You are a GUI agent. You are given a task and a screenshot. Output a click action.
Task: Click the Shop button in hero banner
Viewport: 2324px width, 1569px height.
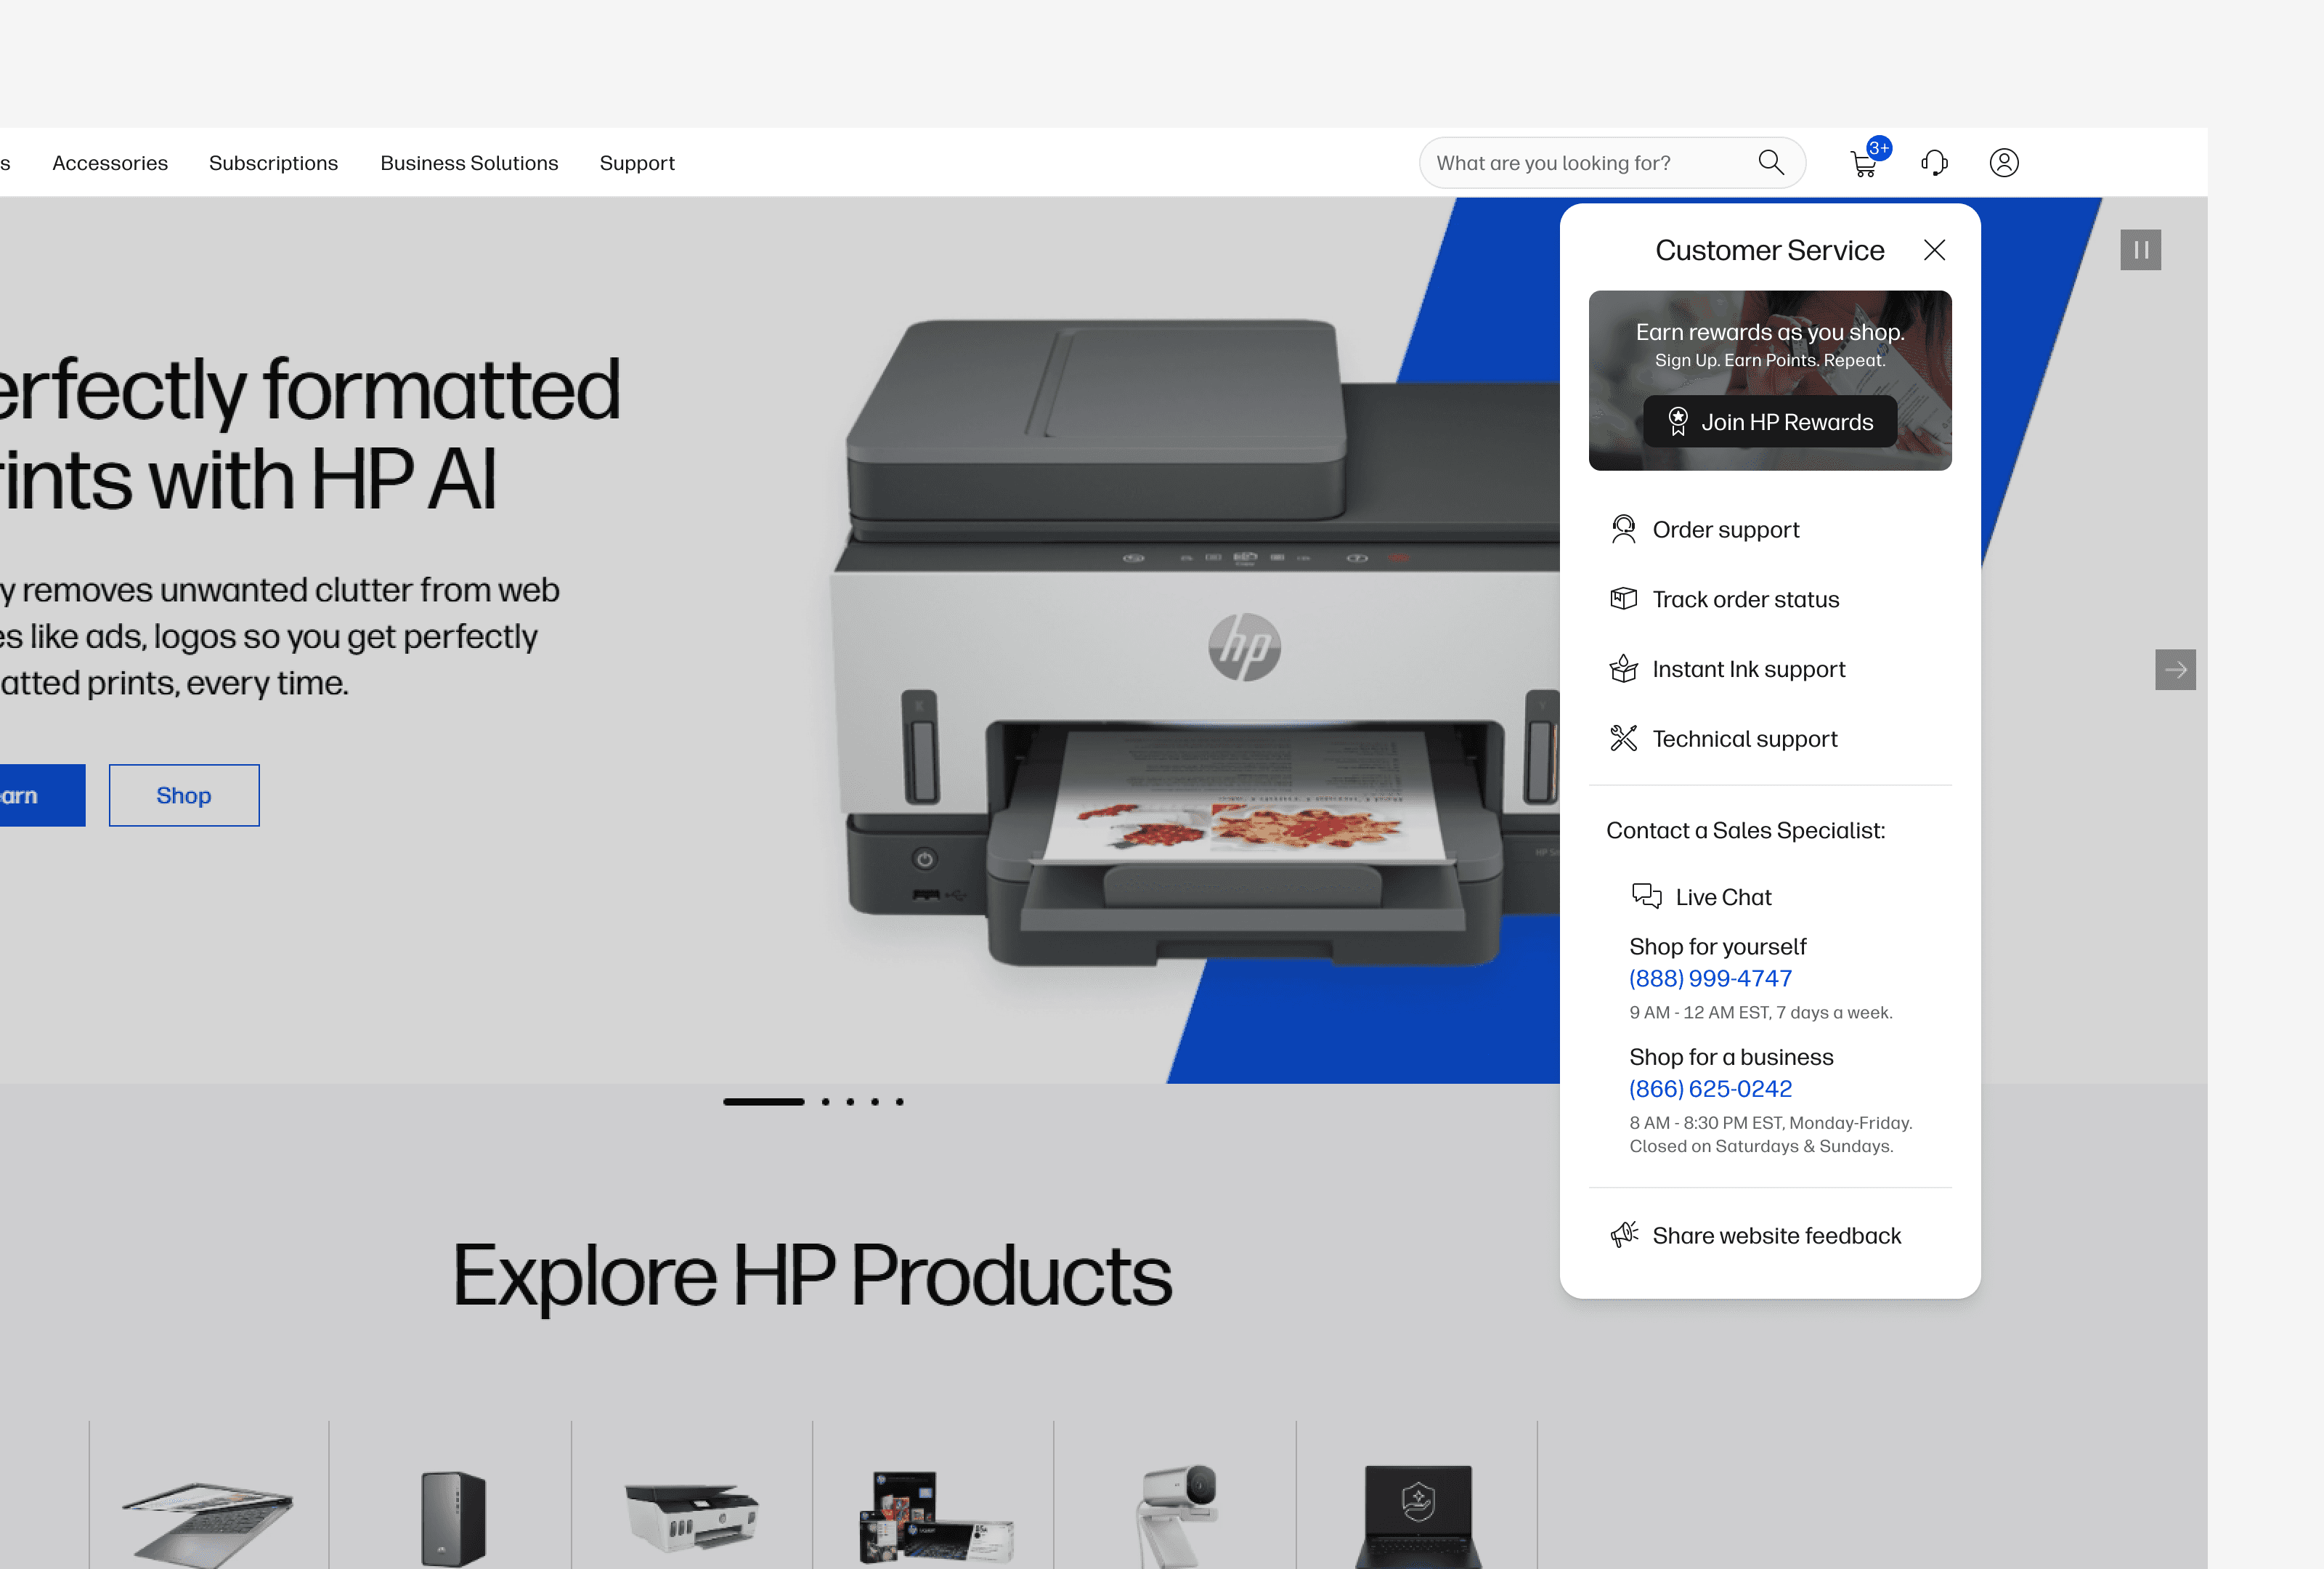[x=184, y=796]
